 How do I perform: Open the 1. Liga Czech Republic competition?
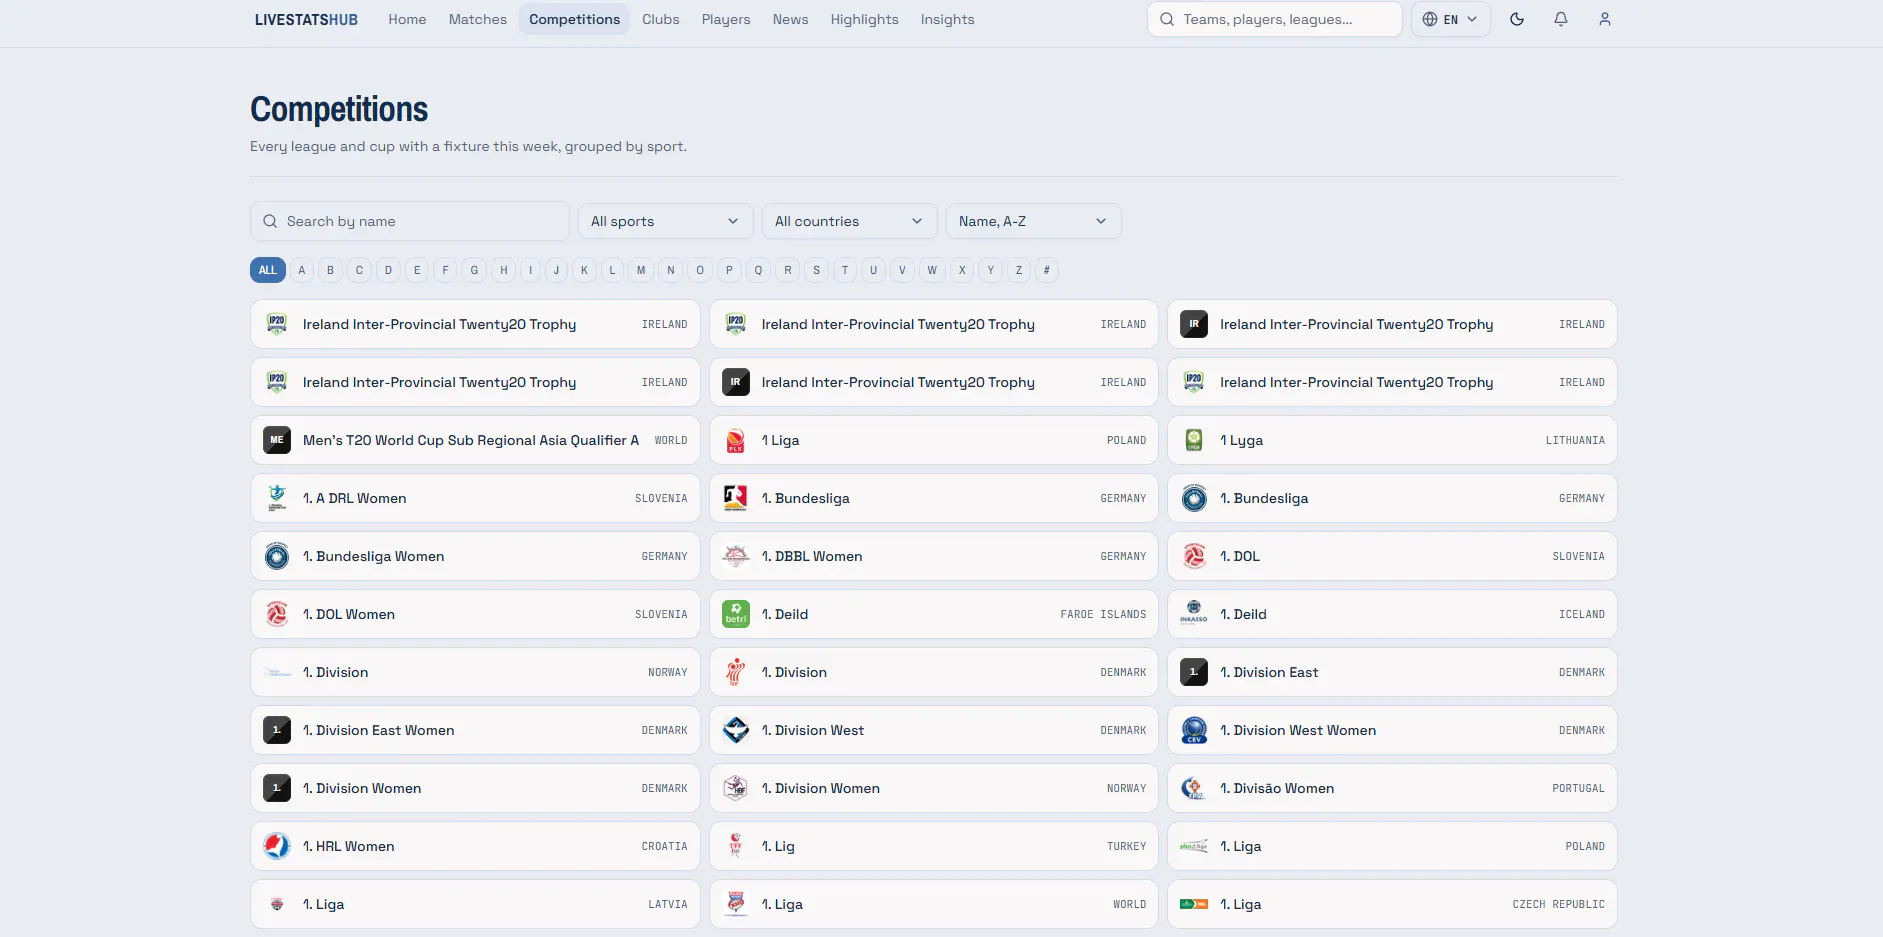(x=1392, y=904)
